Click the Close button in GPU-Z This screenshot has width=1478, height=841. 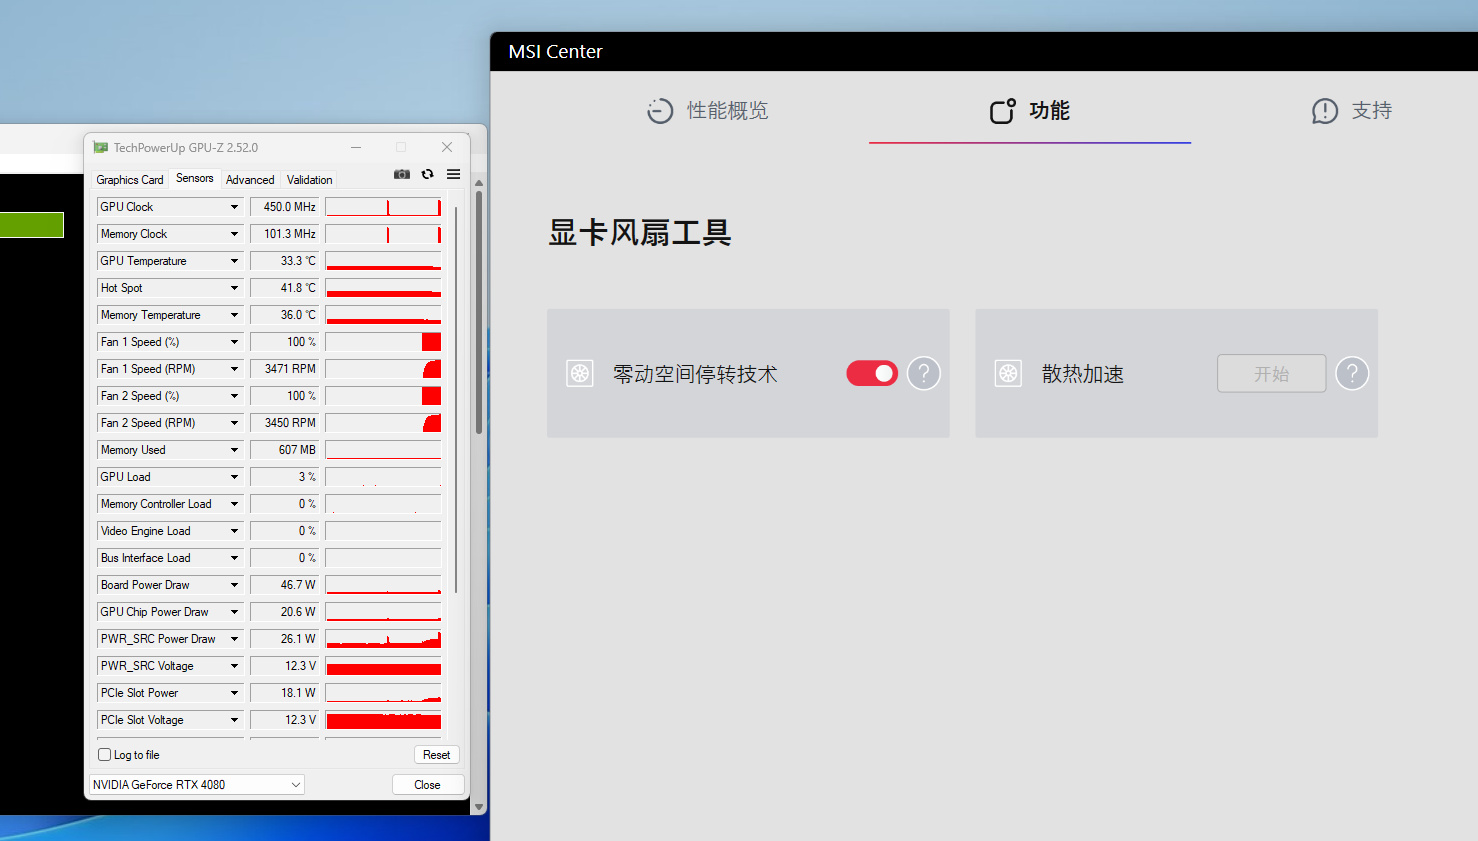coord(428,785)
